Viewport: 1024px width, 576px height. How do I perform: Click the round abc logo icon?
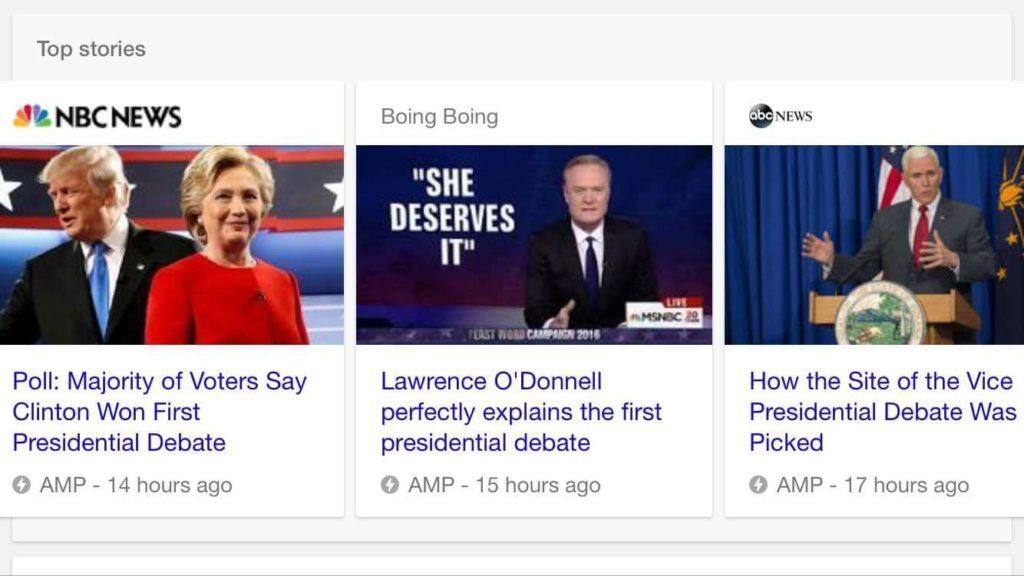coord(761,116)
